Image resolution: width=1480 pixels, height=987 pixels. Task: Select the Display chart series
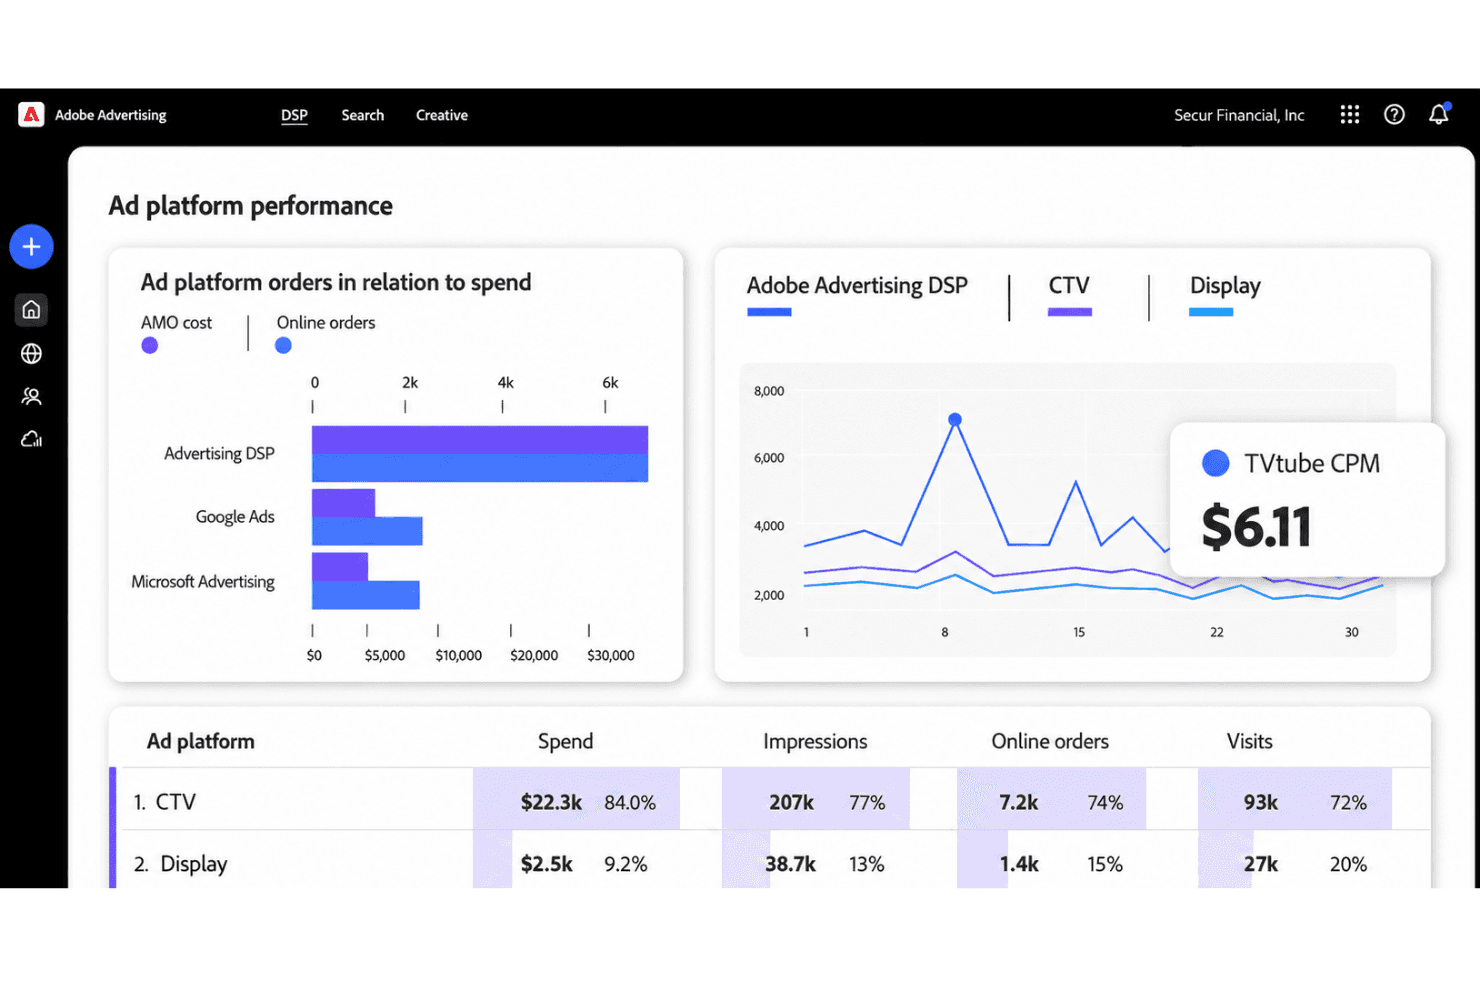[x=1225, y=286]
